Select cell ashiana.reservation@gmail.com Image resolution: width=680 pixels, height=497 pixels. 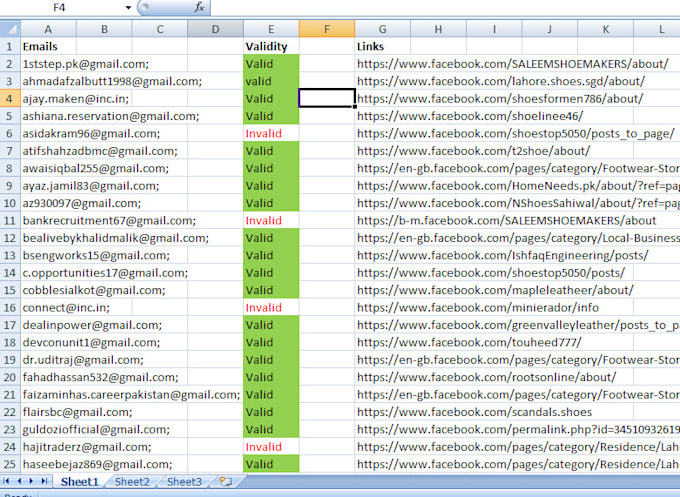[x=111, y=116]
